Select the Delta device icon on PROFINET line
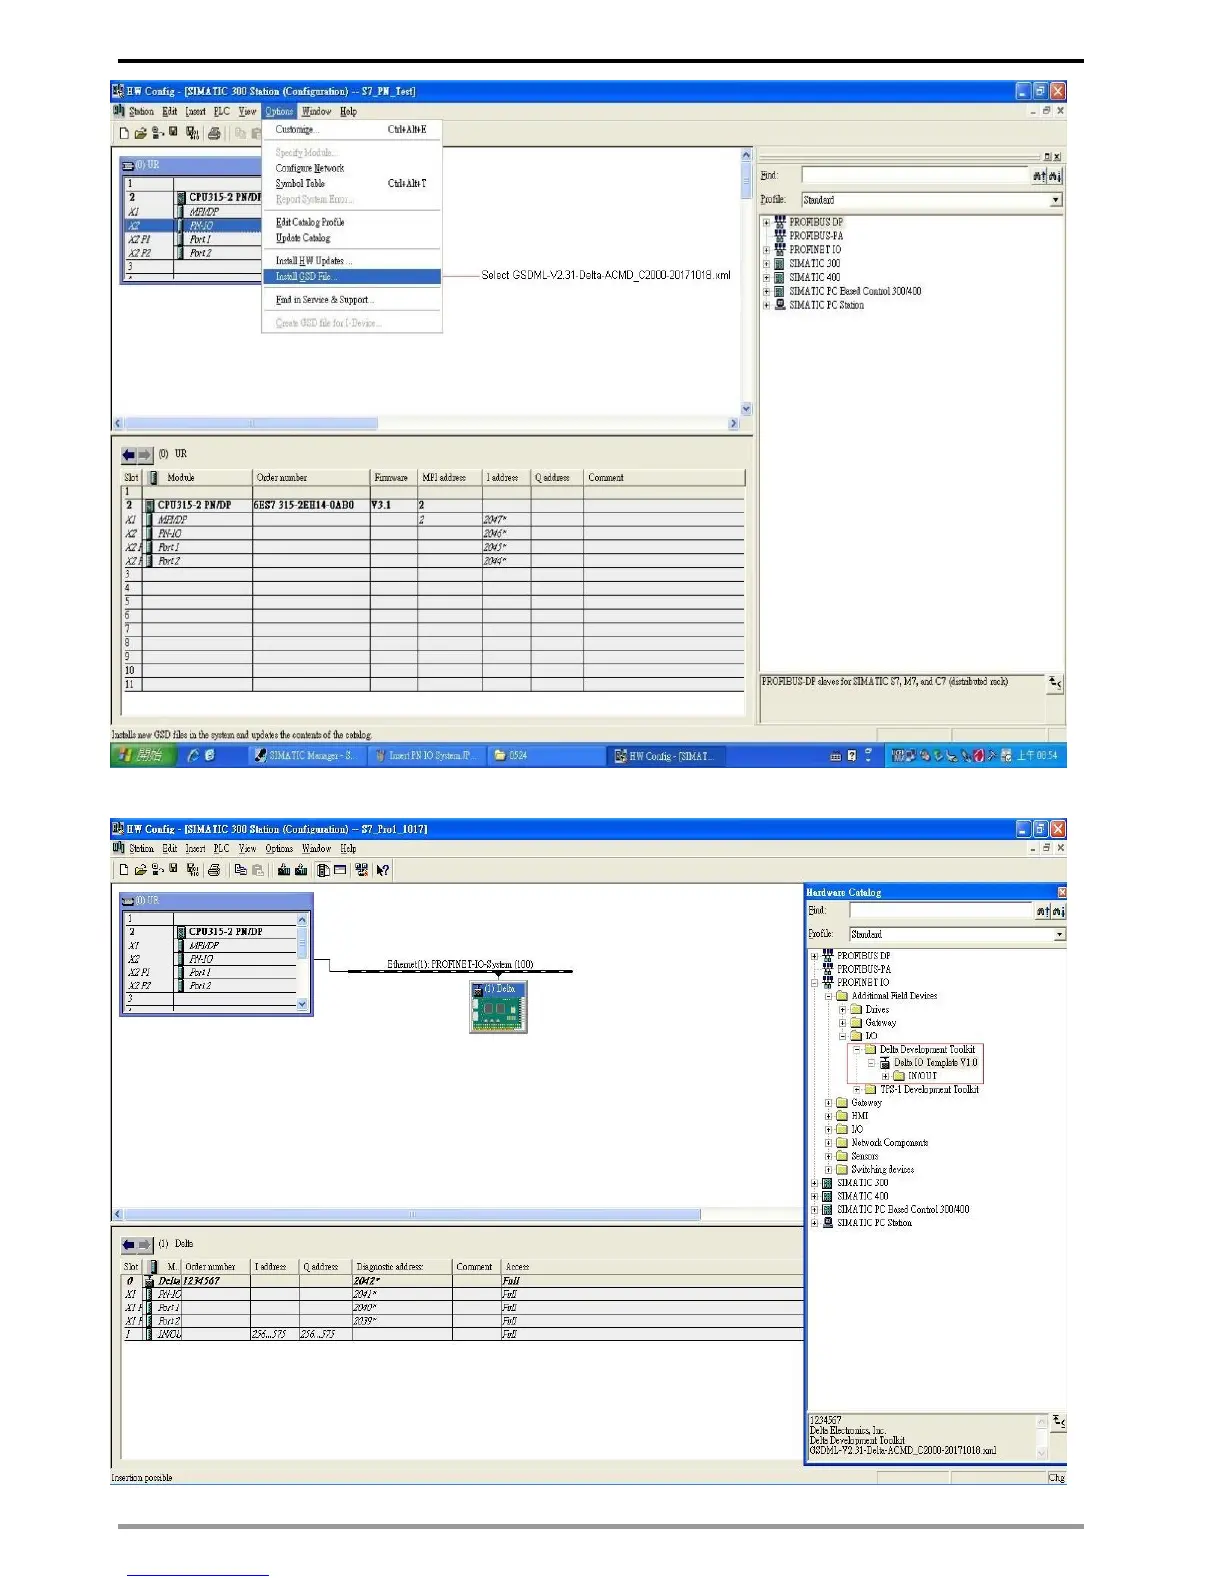Screen dimensions: 1224x1584 coord(498,1007)
